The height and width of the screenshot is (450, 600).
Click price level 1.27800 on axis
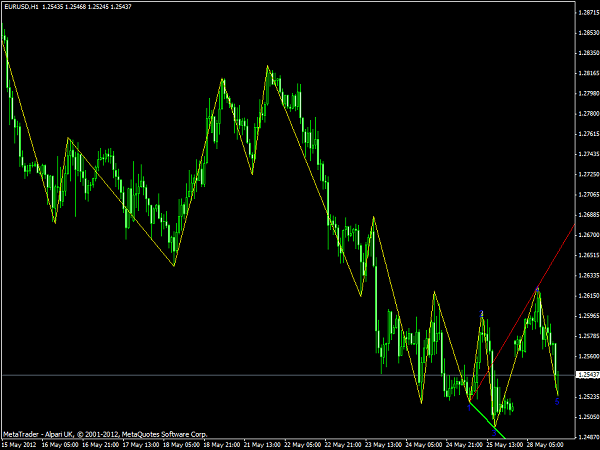[x=589, y=114]
